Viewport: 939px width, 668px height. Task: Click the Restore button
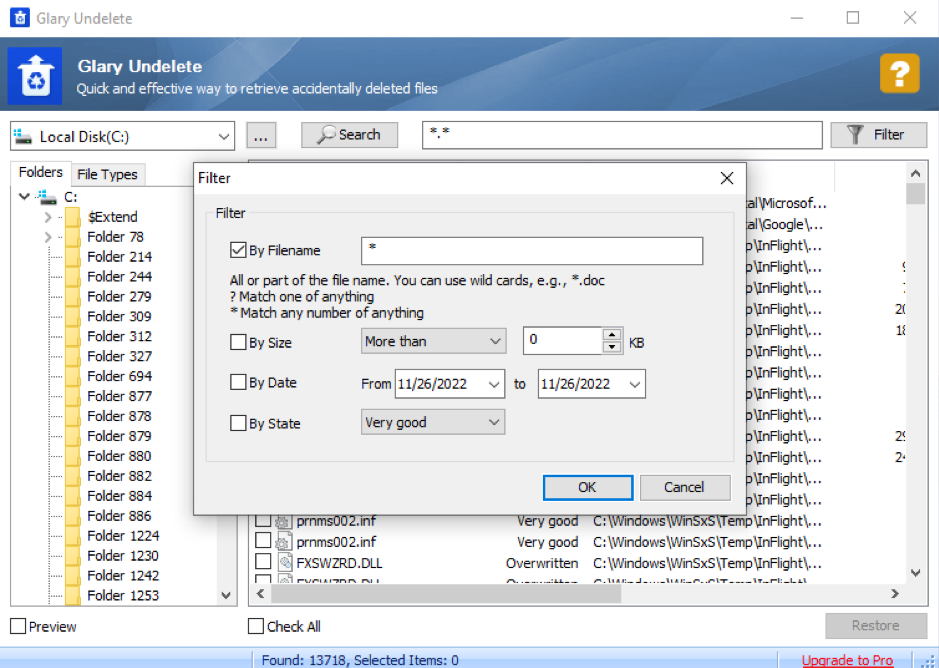pos(876,625)
